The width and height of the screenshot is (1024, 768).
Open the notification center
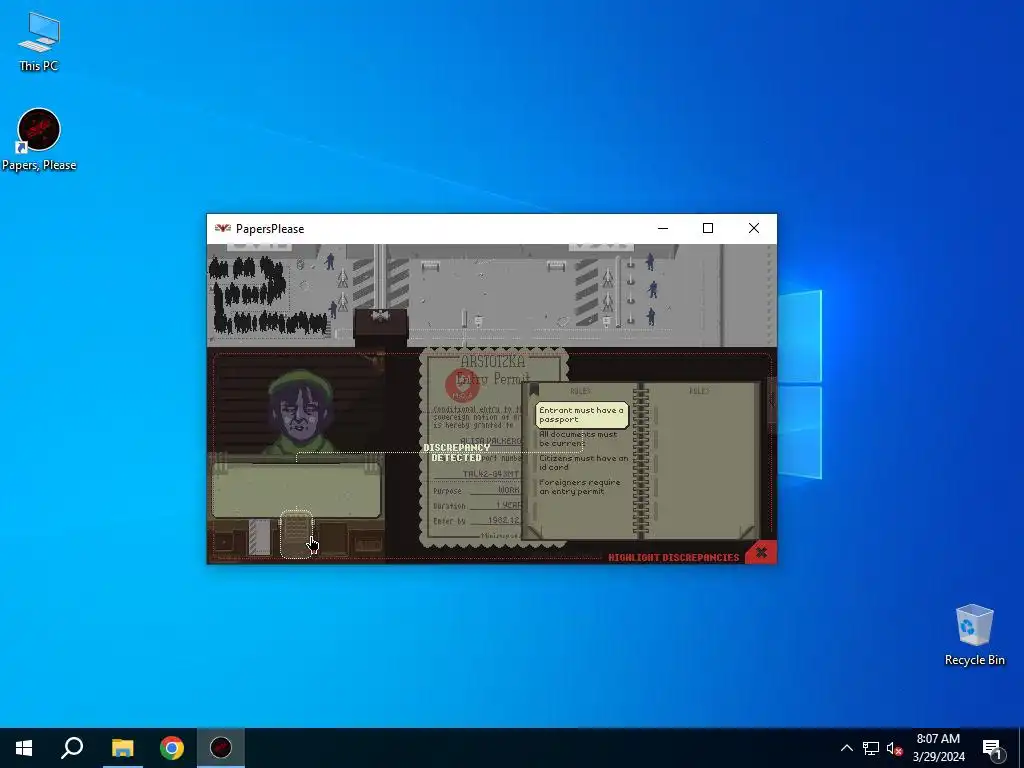click(x=993, y=748)
